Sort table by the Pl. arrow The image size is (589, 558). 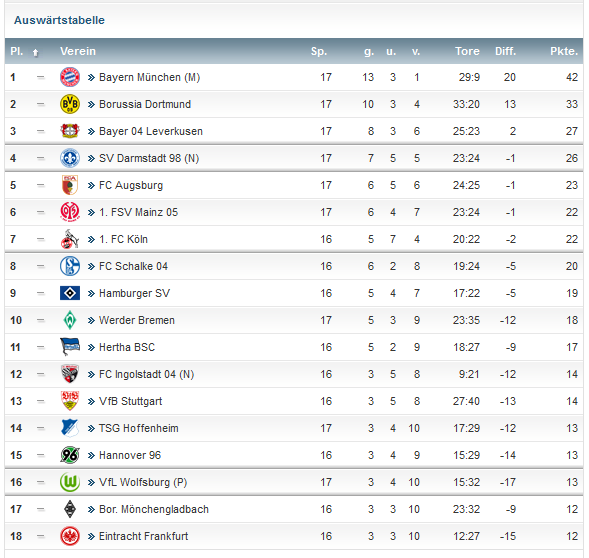point(35,52)
